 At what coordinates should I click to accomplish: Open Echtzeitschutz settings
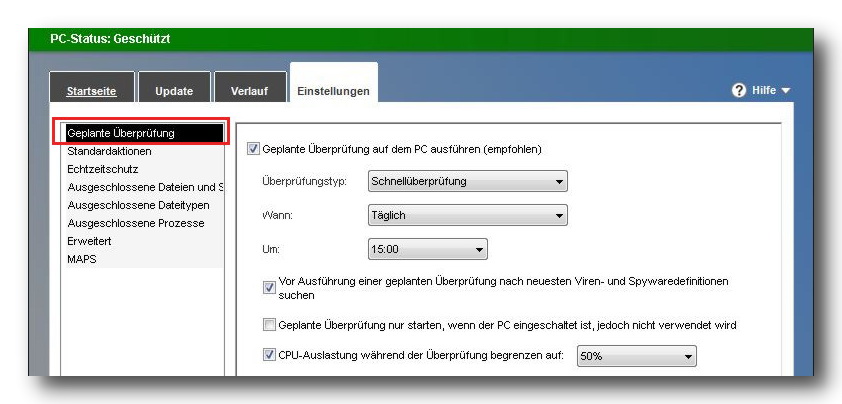143,169
